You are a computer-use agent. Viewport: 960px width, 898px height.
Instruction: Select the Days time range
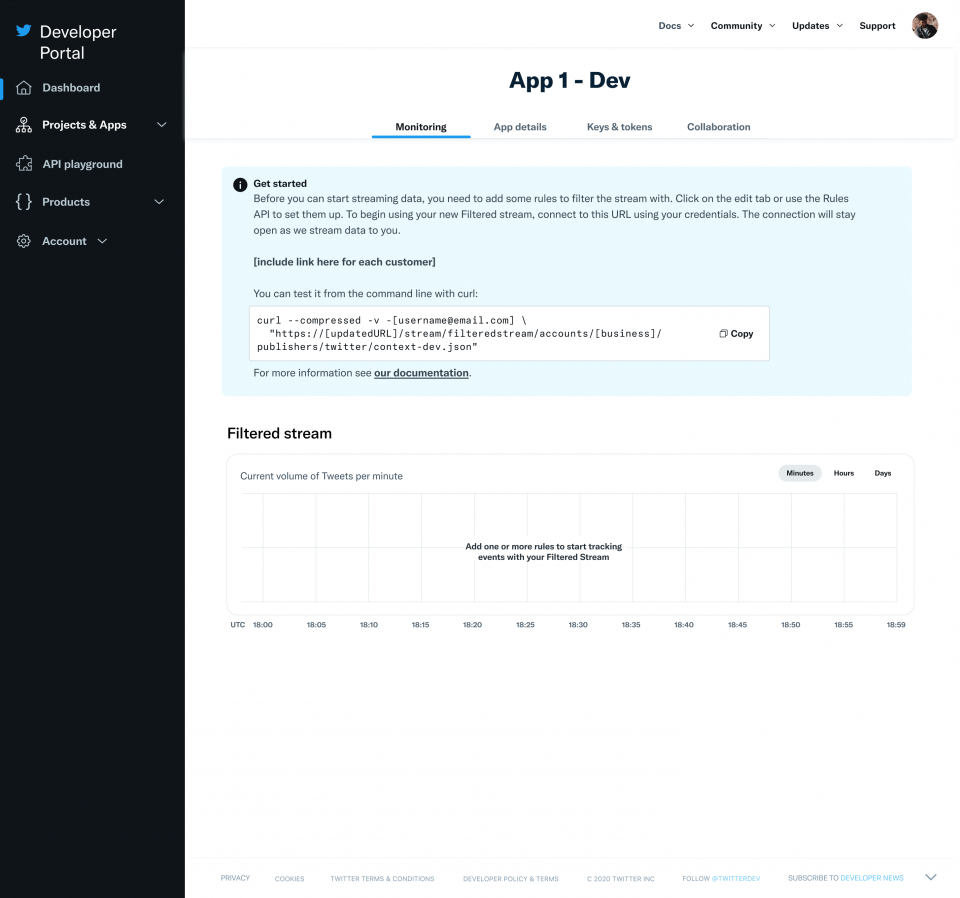pos(883,473)
